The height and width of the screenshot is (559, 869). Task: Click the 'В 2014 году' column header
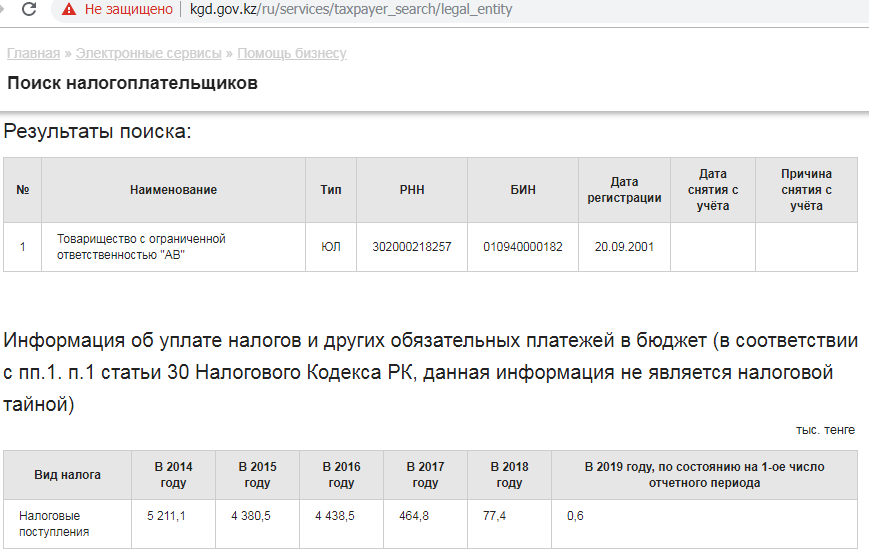pos(173,475)
